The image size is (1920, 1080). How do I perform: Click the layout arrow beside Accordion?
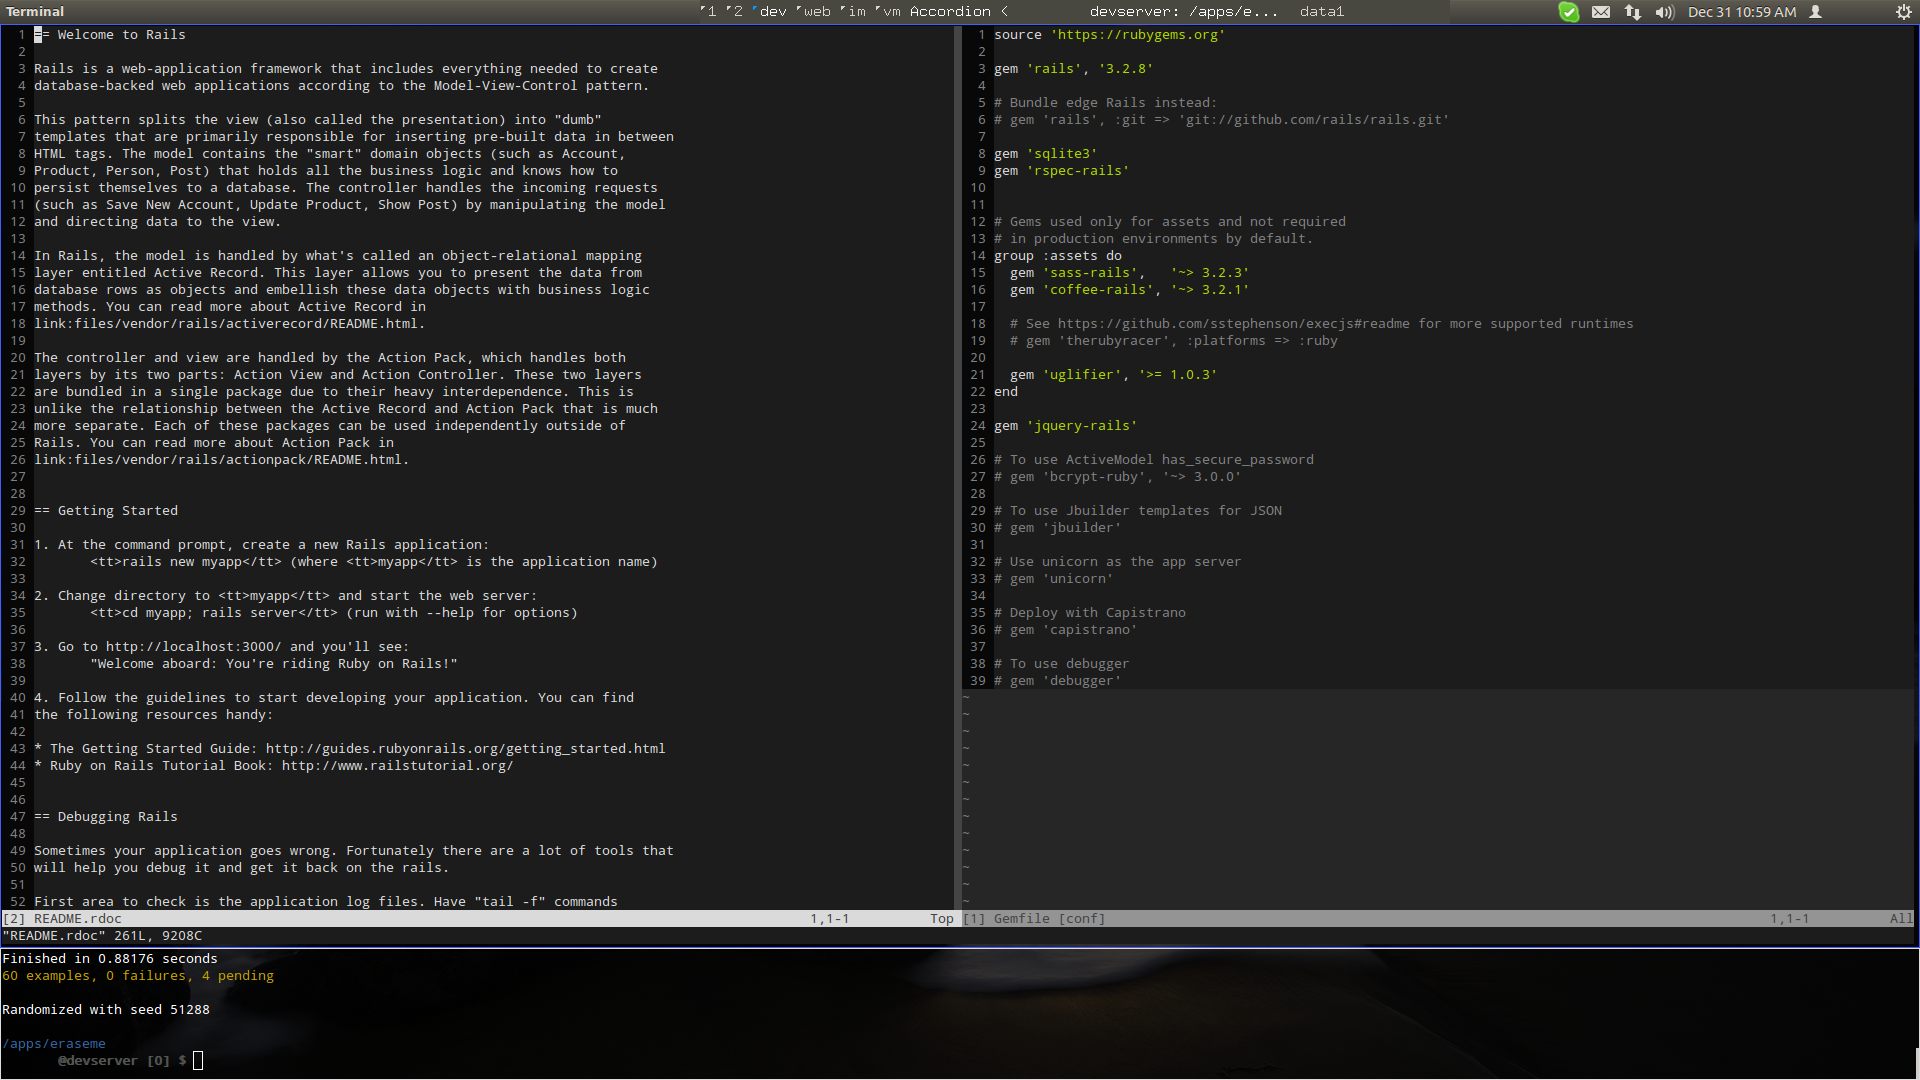(x=1005, y=12)
